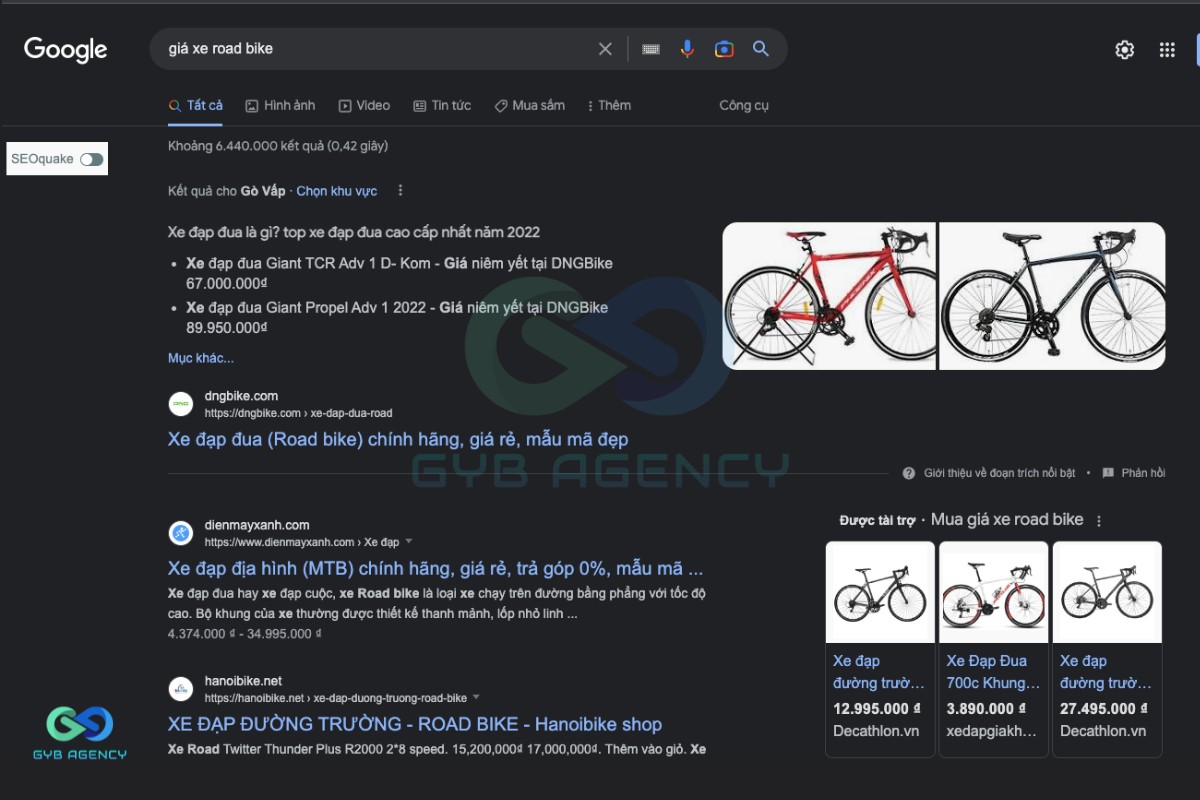Open the Xe Đạp Đua 700c bike image
This screenshot has width=1200, height=800.
pos(993,594)
